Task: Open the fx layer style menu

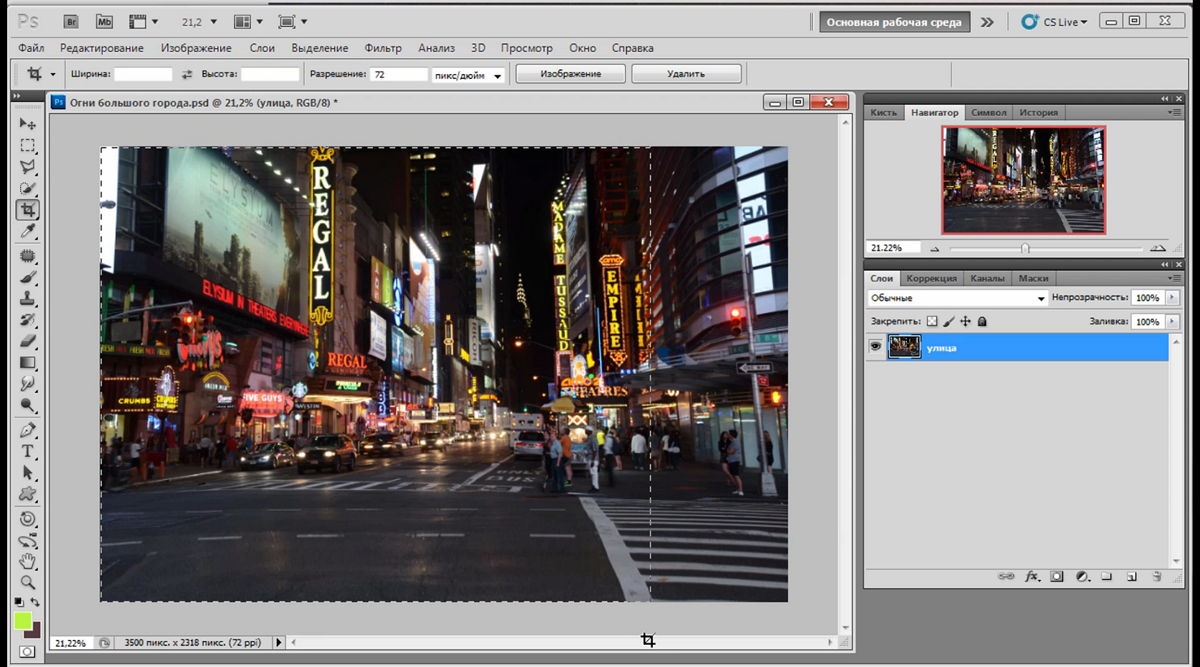Action: 1032,576
